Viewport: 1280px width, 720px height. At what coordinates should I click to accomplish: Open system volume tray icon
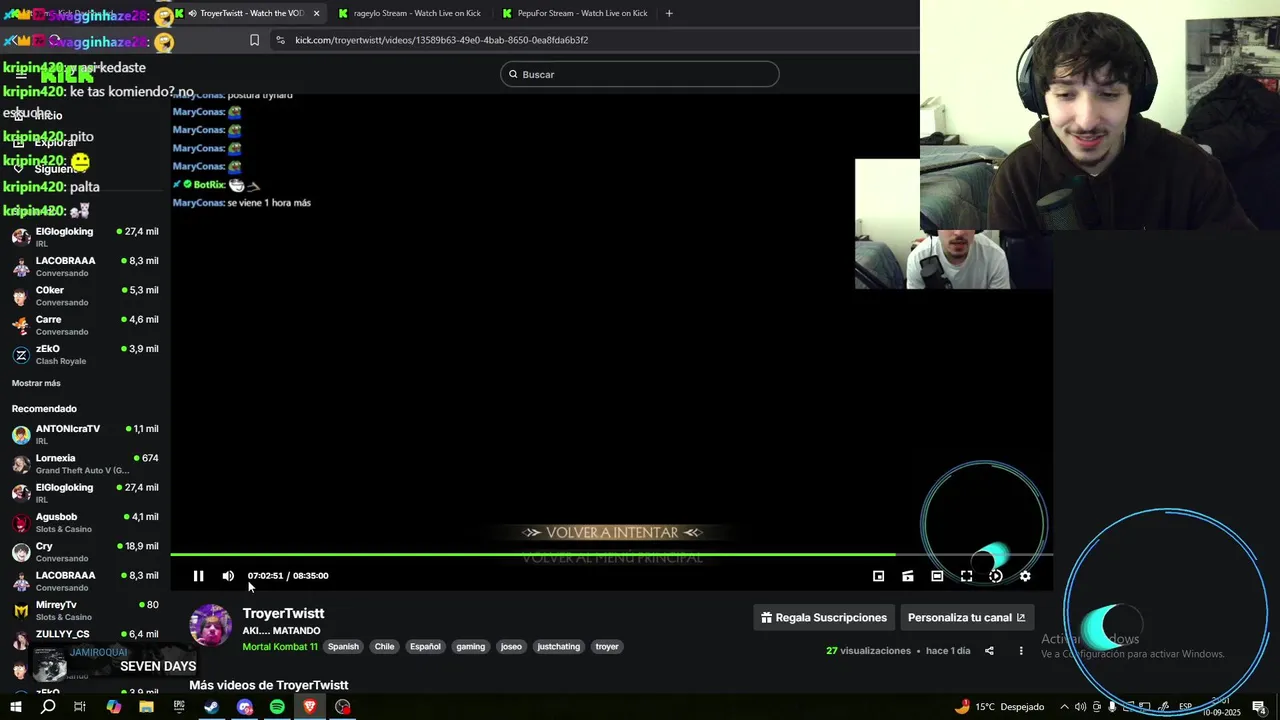click(1080, 707)
